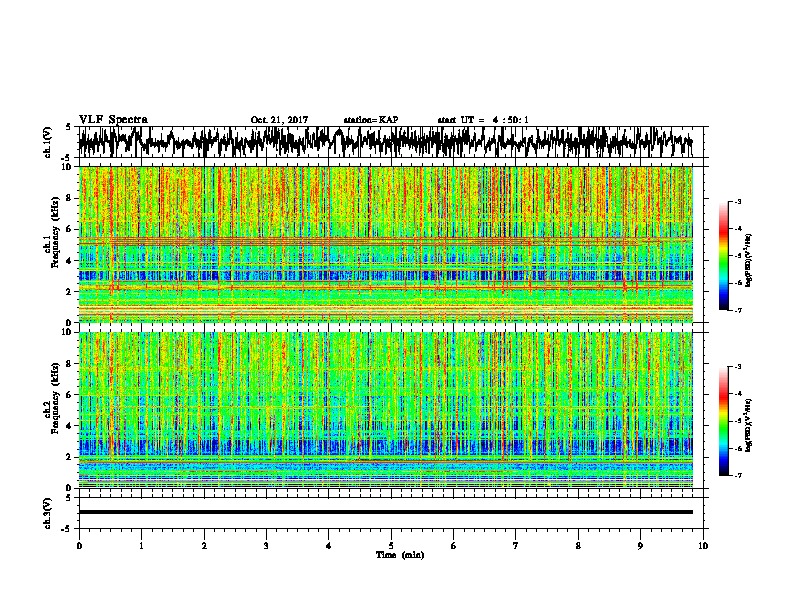Click the "-7" label on ch.2 colorbar

point(738,475)
